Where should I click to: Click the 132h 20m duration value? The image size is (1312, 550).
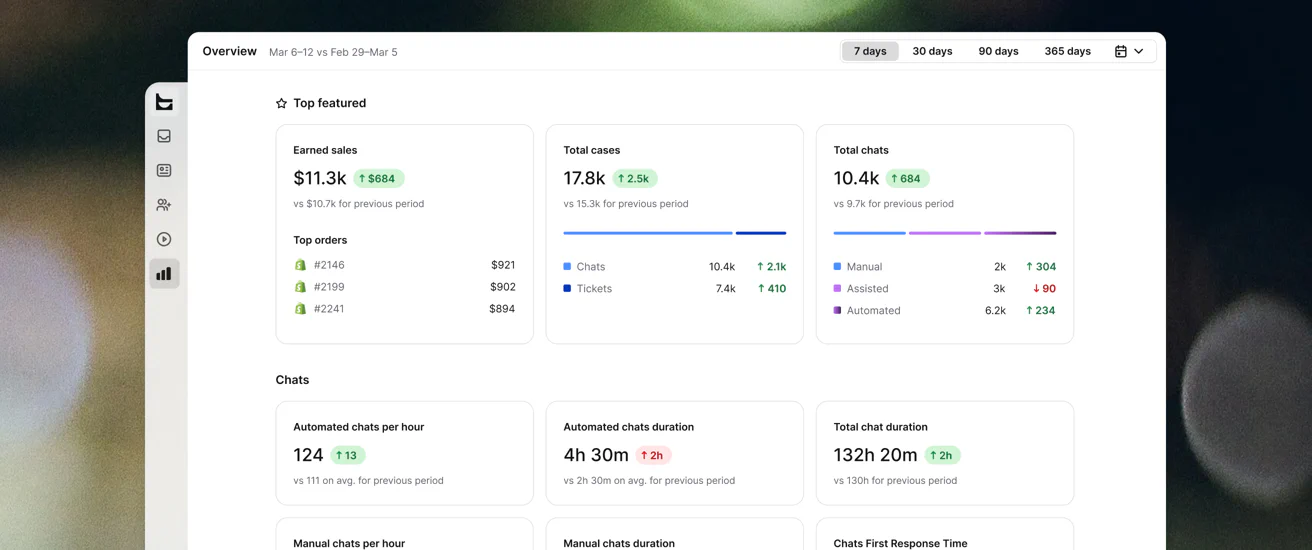[875, 455]
